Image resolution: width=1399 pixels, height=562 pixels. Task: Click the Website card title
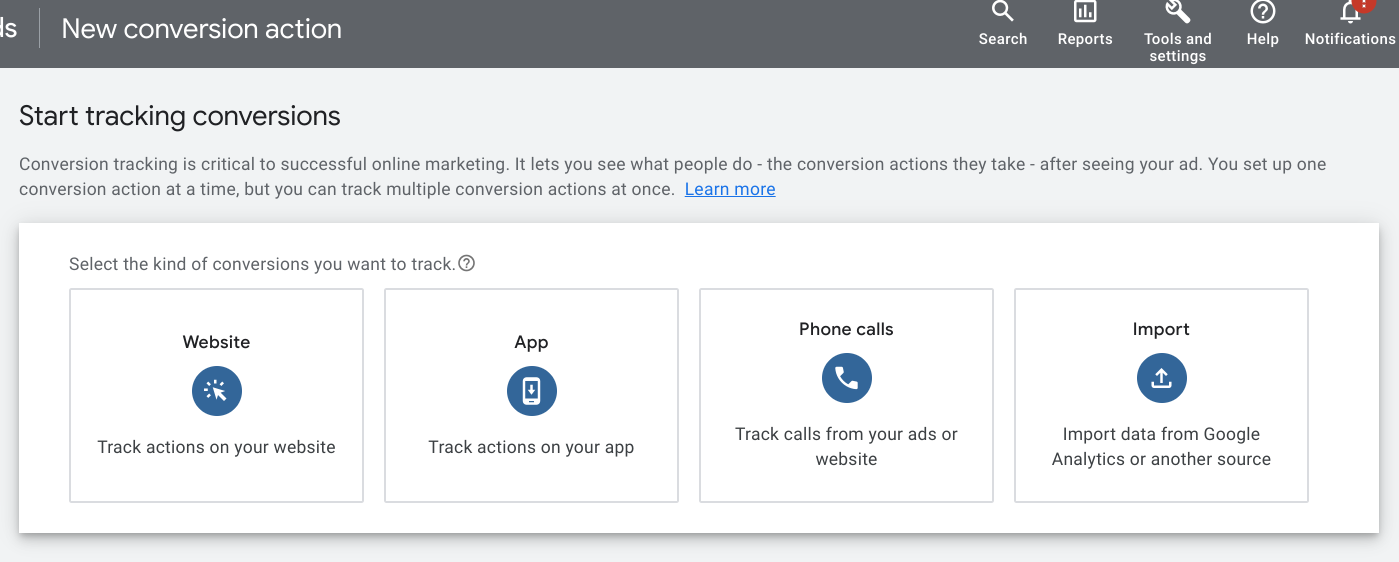216,342
